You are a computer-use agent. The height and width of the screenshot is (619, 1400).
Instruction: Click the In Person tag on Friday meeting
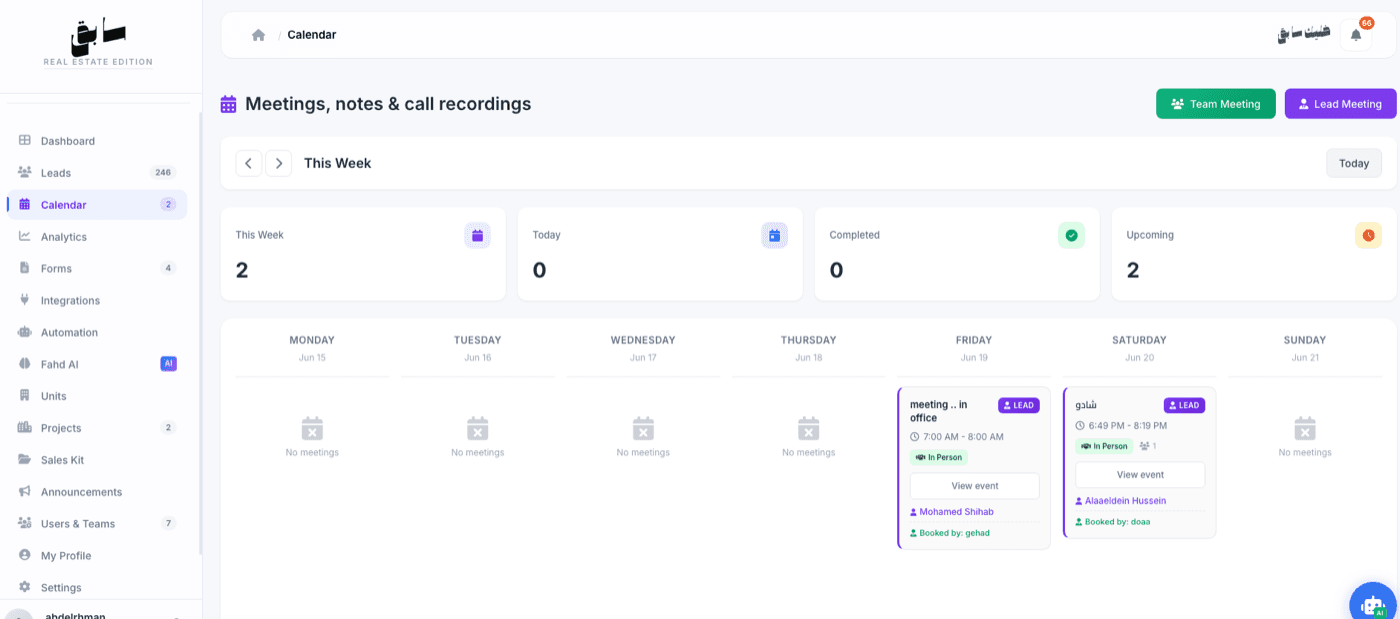pos(939,457)
